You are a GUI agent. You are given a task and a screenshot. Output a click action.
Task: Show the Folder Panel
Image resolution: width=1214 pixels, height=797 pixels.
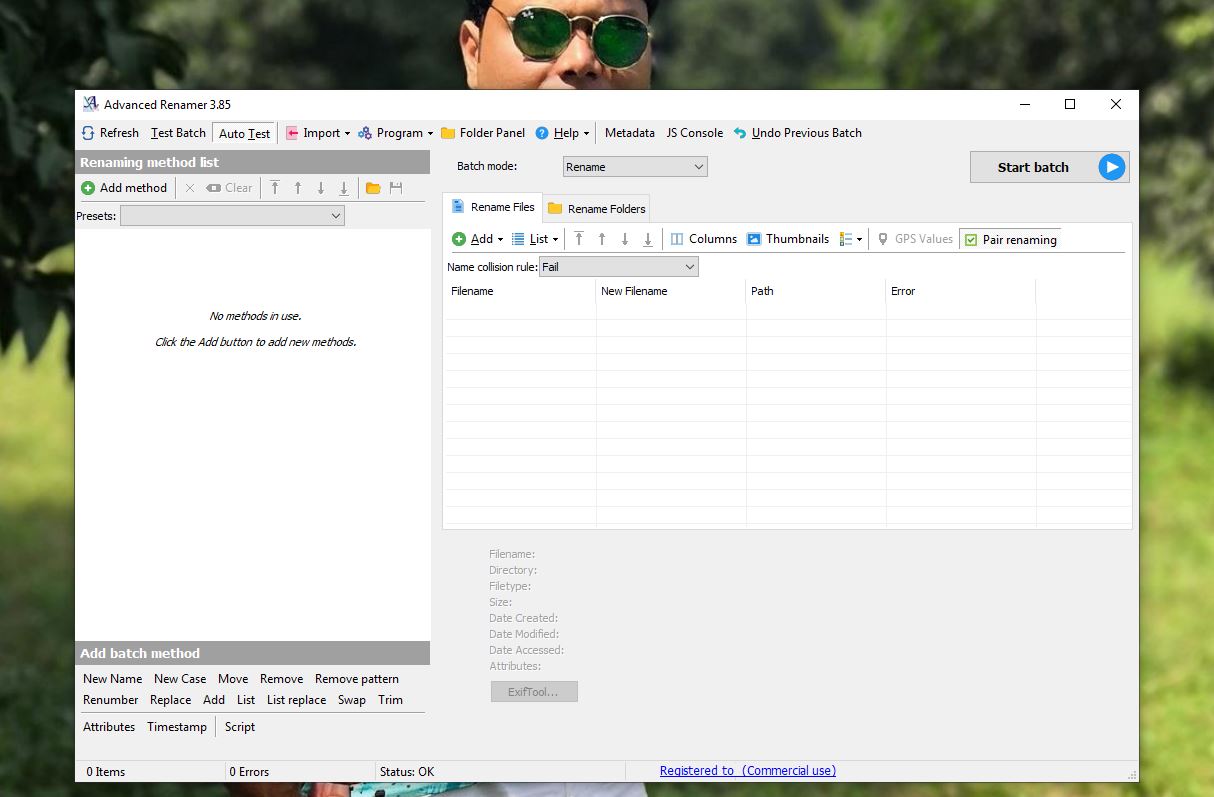[483, 133]
